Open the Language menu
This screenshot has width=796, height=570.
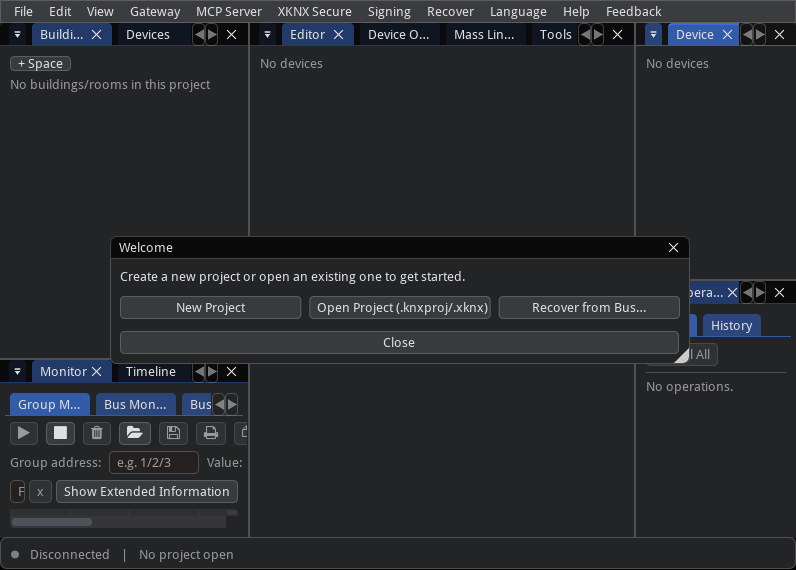pyautogui.click(x=518, y=11)
